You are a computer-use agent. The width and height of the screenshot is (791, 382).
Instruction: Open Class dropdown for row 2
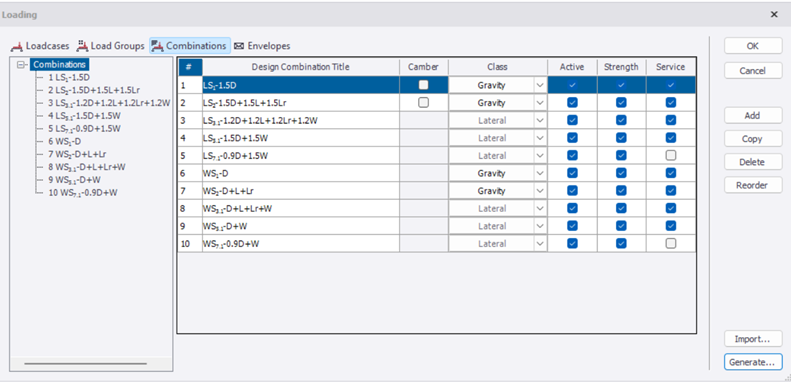click(x=540, y=102)
